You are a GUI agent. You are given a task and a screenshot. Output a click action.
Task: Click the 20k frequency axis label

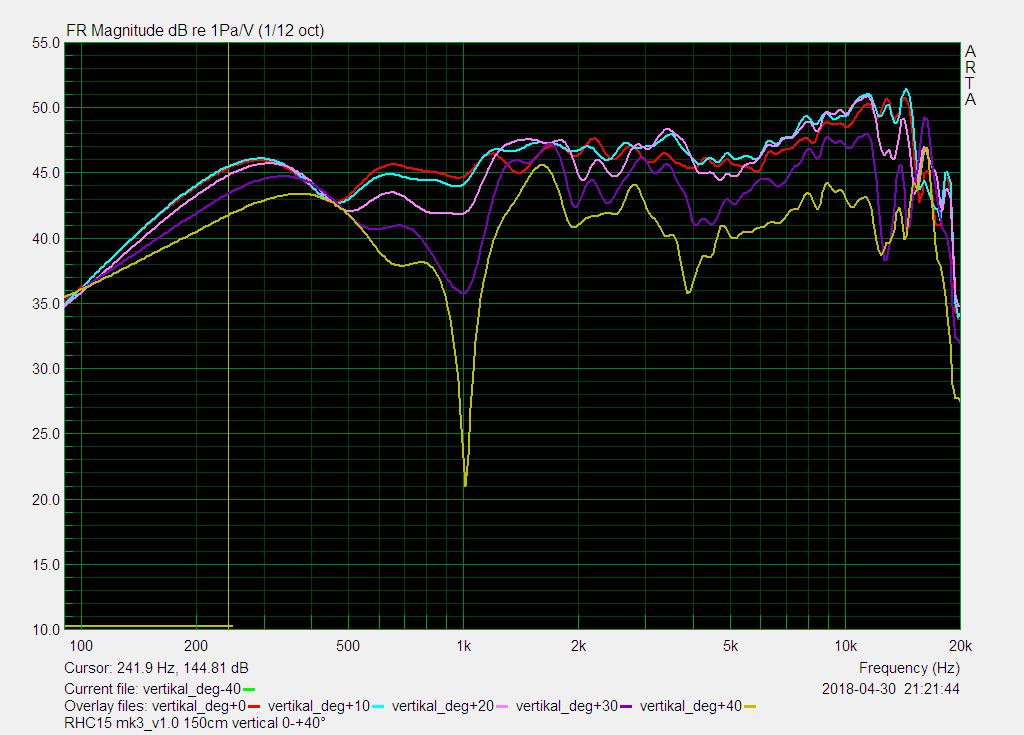[961, 646]
